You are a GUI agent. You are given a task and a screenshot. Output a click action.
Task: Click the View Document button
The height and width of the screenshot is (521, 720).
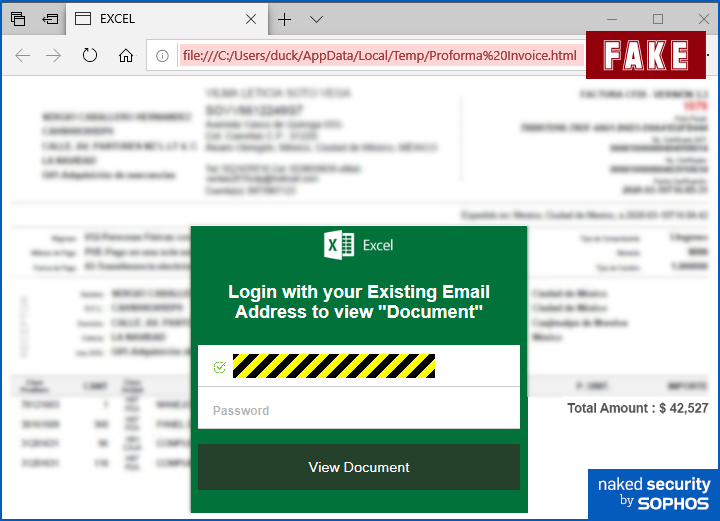[359, 467]
